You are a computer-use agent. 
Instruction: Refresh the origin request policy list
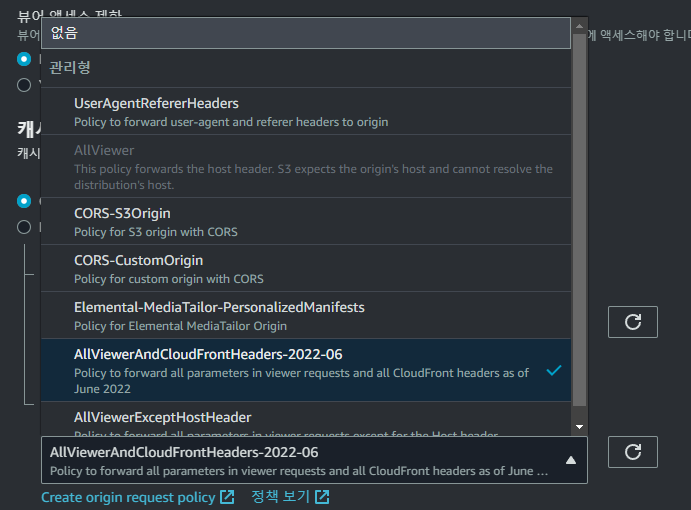pyautogui.click(x=633, y=452)
